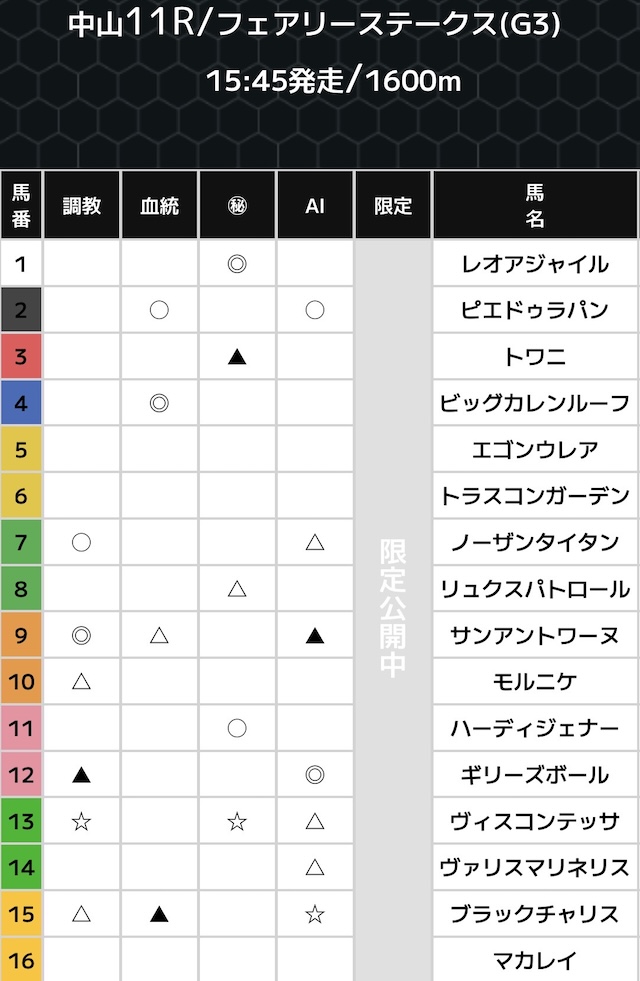Image resolution: width=640 pixels, height=981 pixels.
Task: Select the 血統 column header
Action: point(159,205)
